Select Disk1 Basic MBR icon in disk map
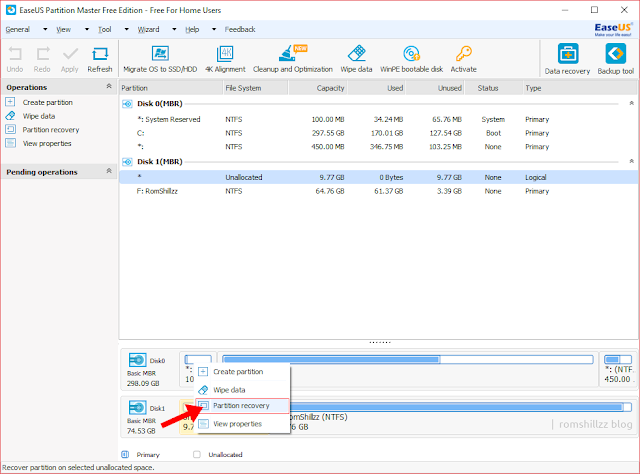The height and width of the screenshot is (474, 640). point(138,407)
